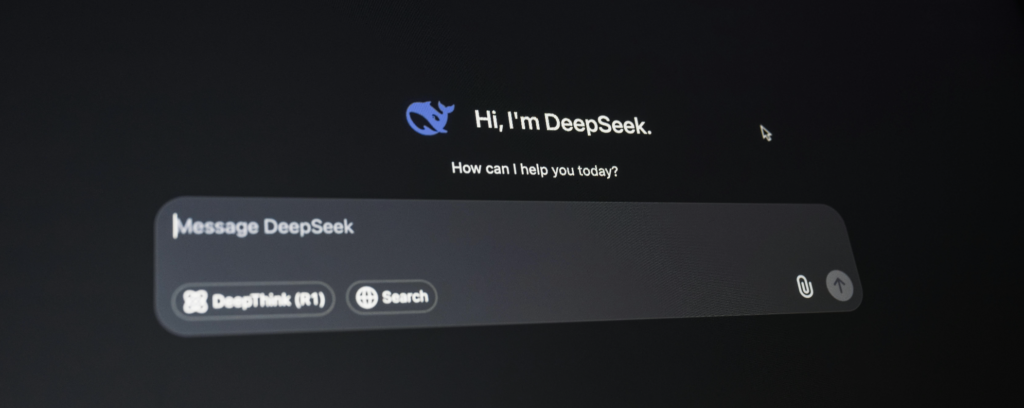The image size is (1024, 408).
Task: Click the text caret before "Message"
Action: (174, 227)
